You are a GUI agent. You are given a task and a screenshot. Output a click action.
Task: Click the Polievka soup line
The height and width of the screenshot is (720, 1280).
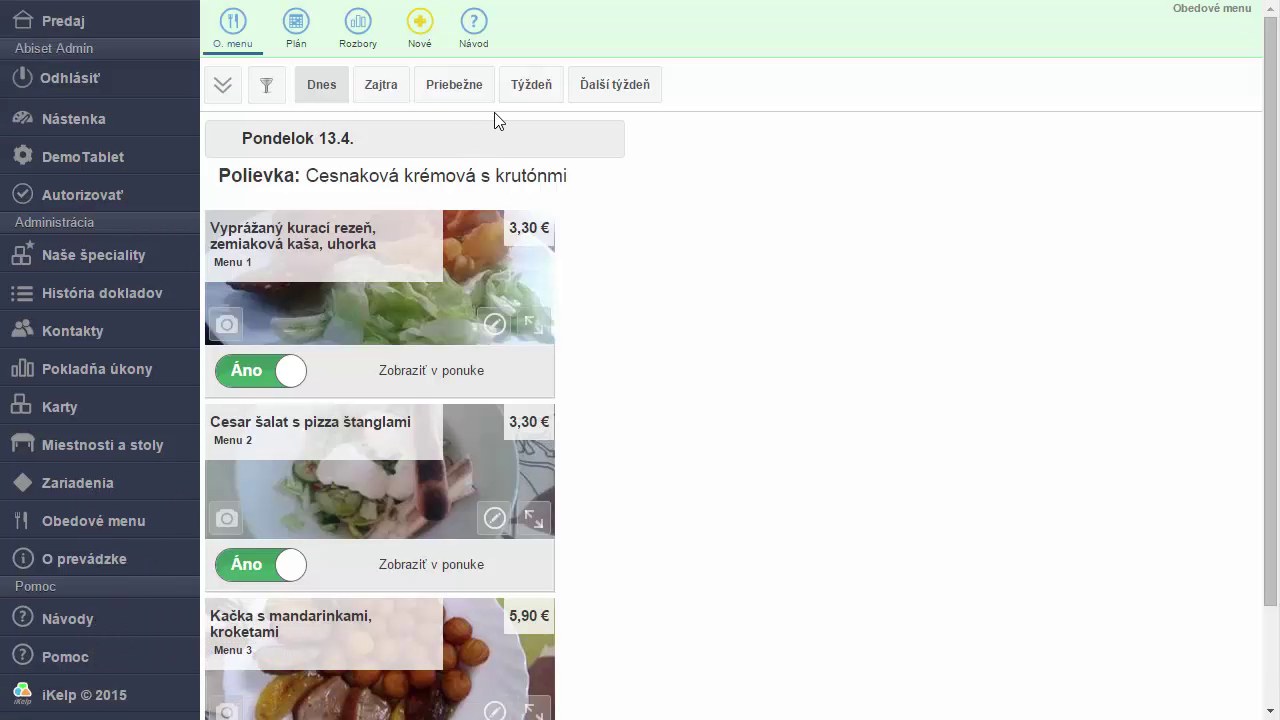coord(393,176)
